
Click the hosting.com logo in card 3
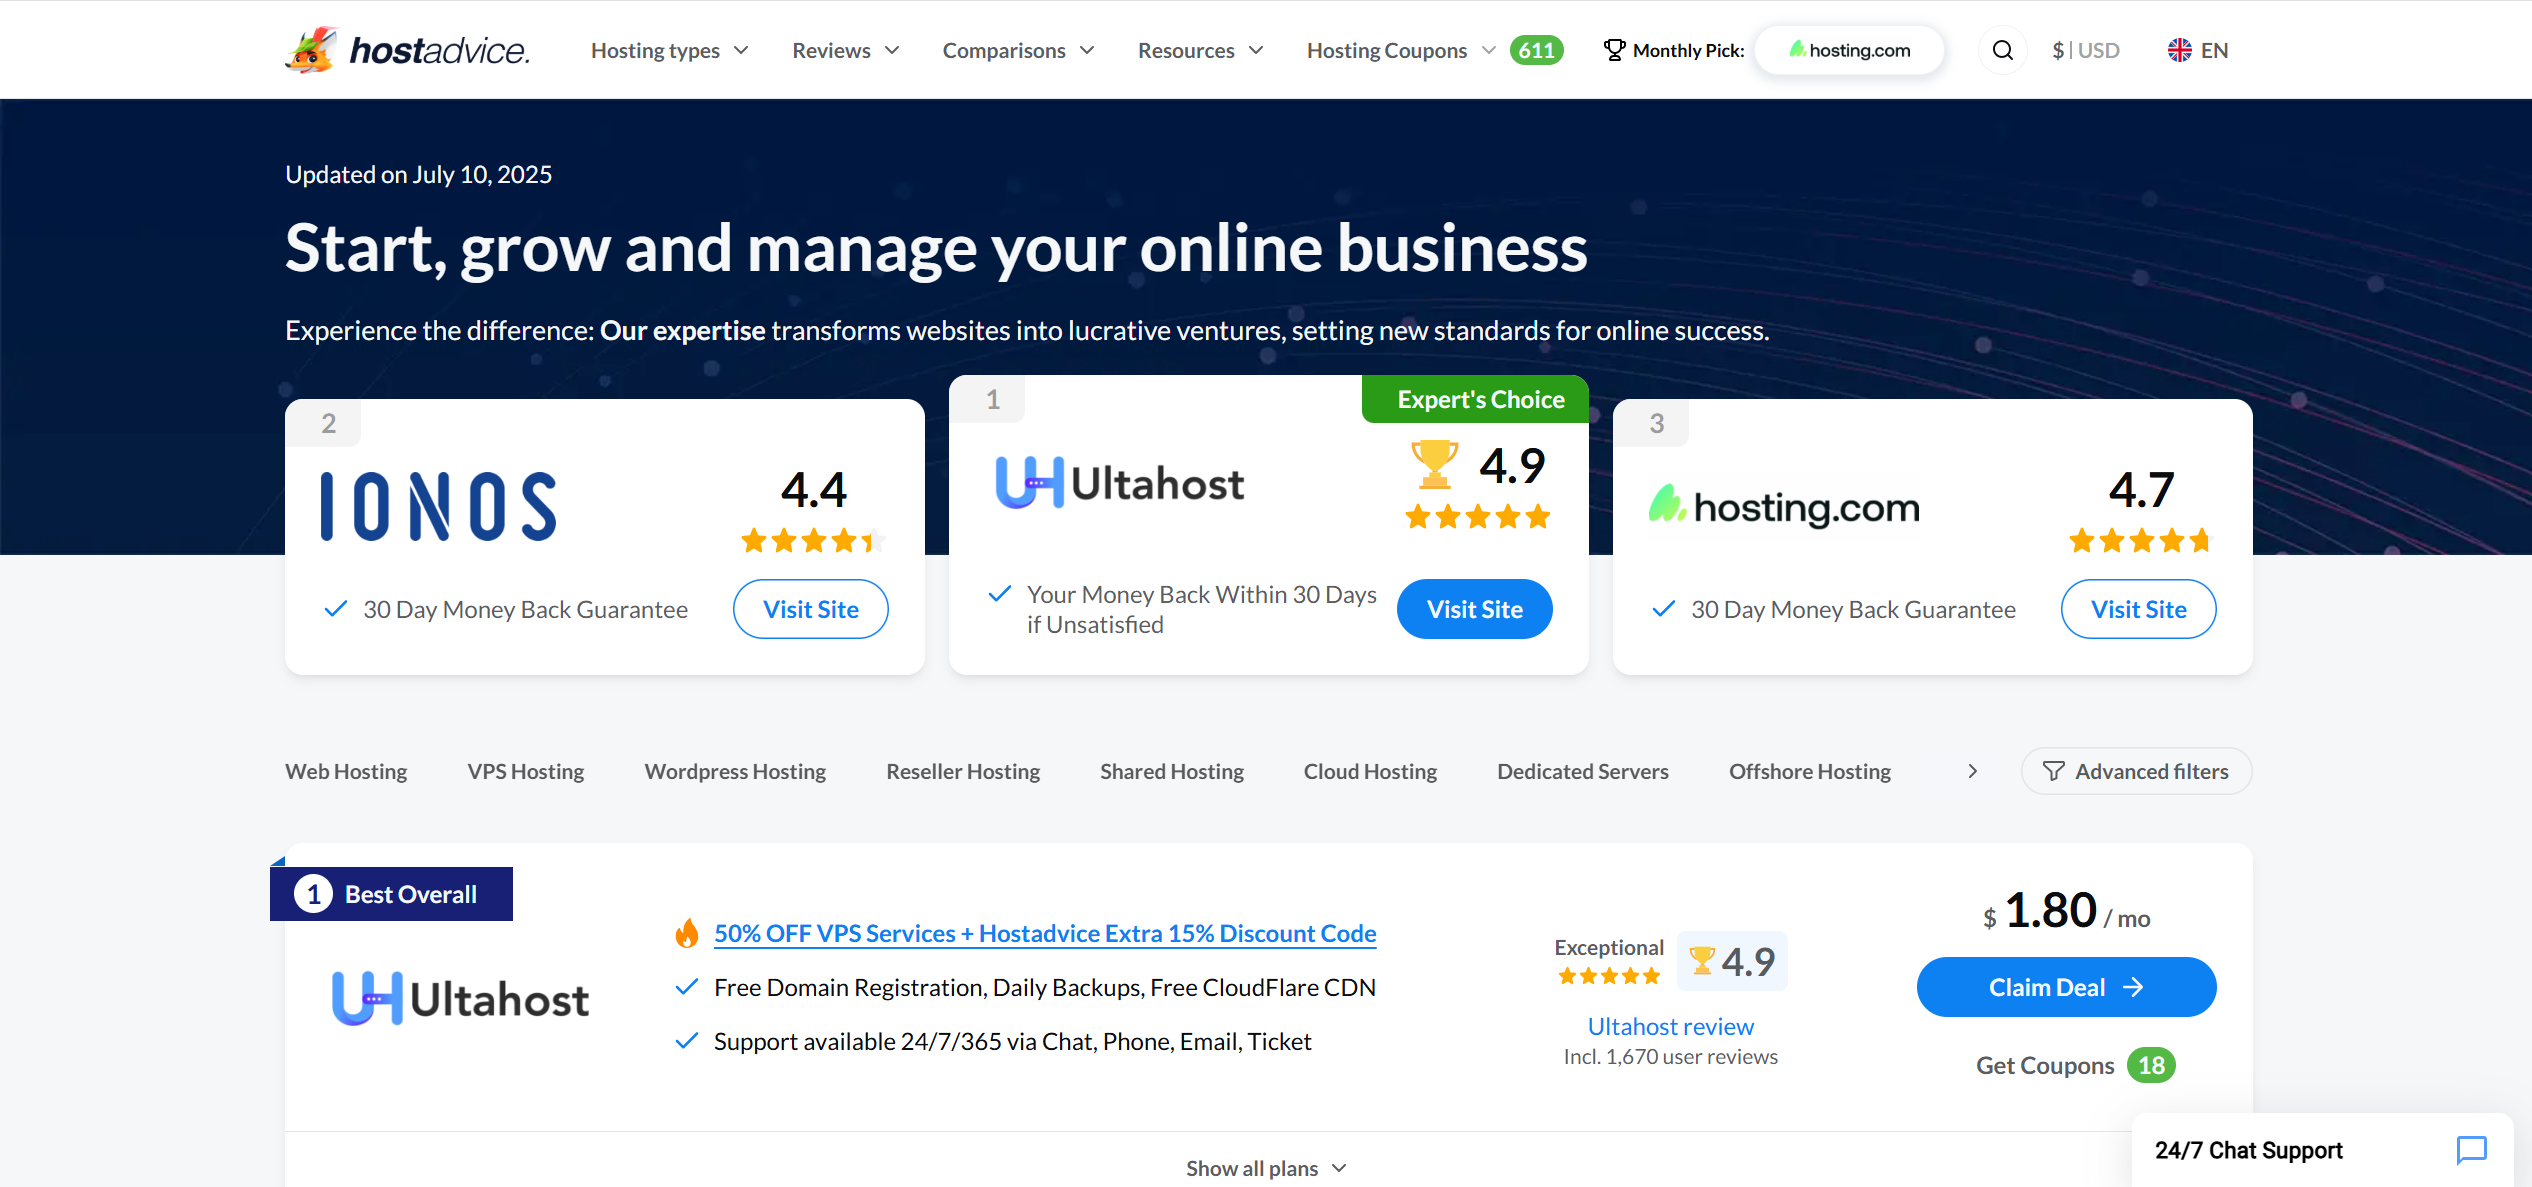coord(1784,506)
